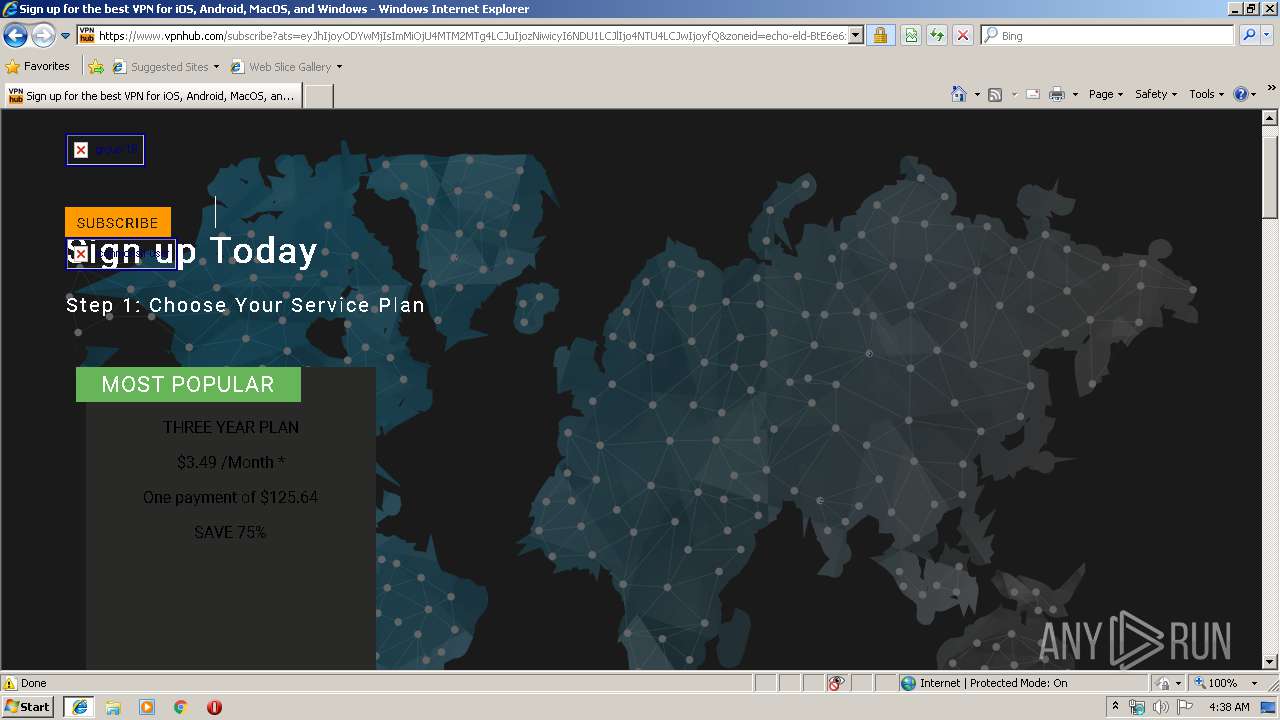Click the RSS Feeds icon
This screenshot has width=1280, height=720.
pos(995,94)
